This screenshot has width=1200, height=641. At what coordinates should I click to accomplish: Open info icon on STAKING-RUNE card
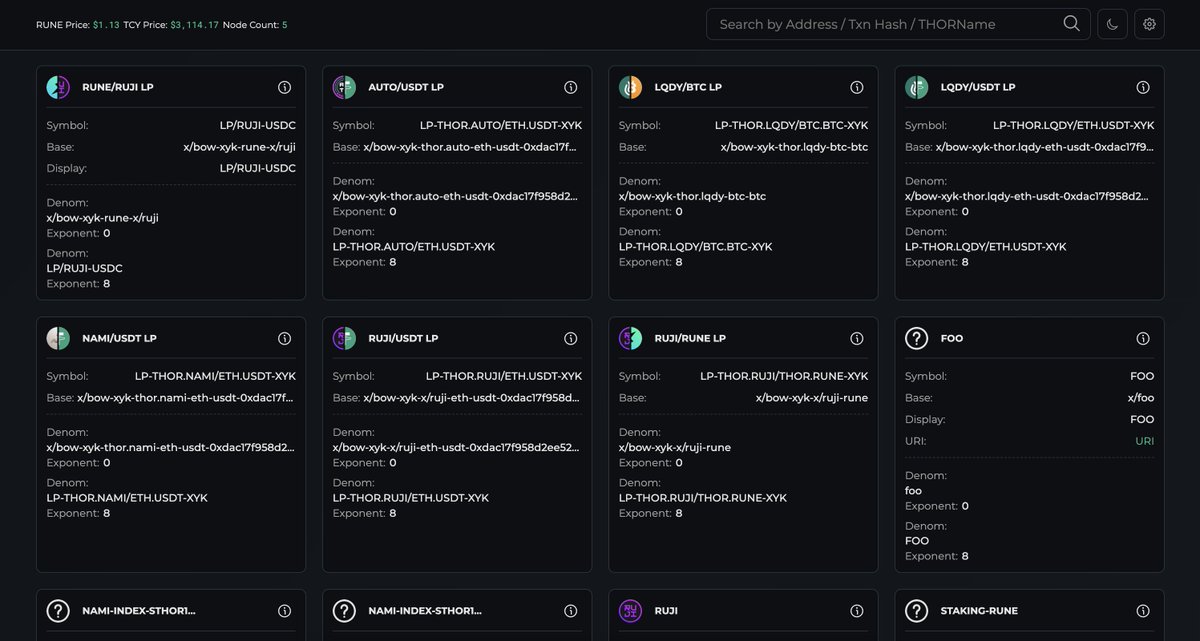tap(1143, 611)
